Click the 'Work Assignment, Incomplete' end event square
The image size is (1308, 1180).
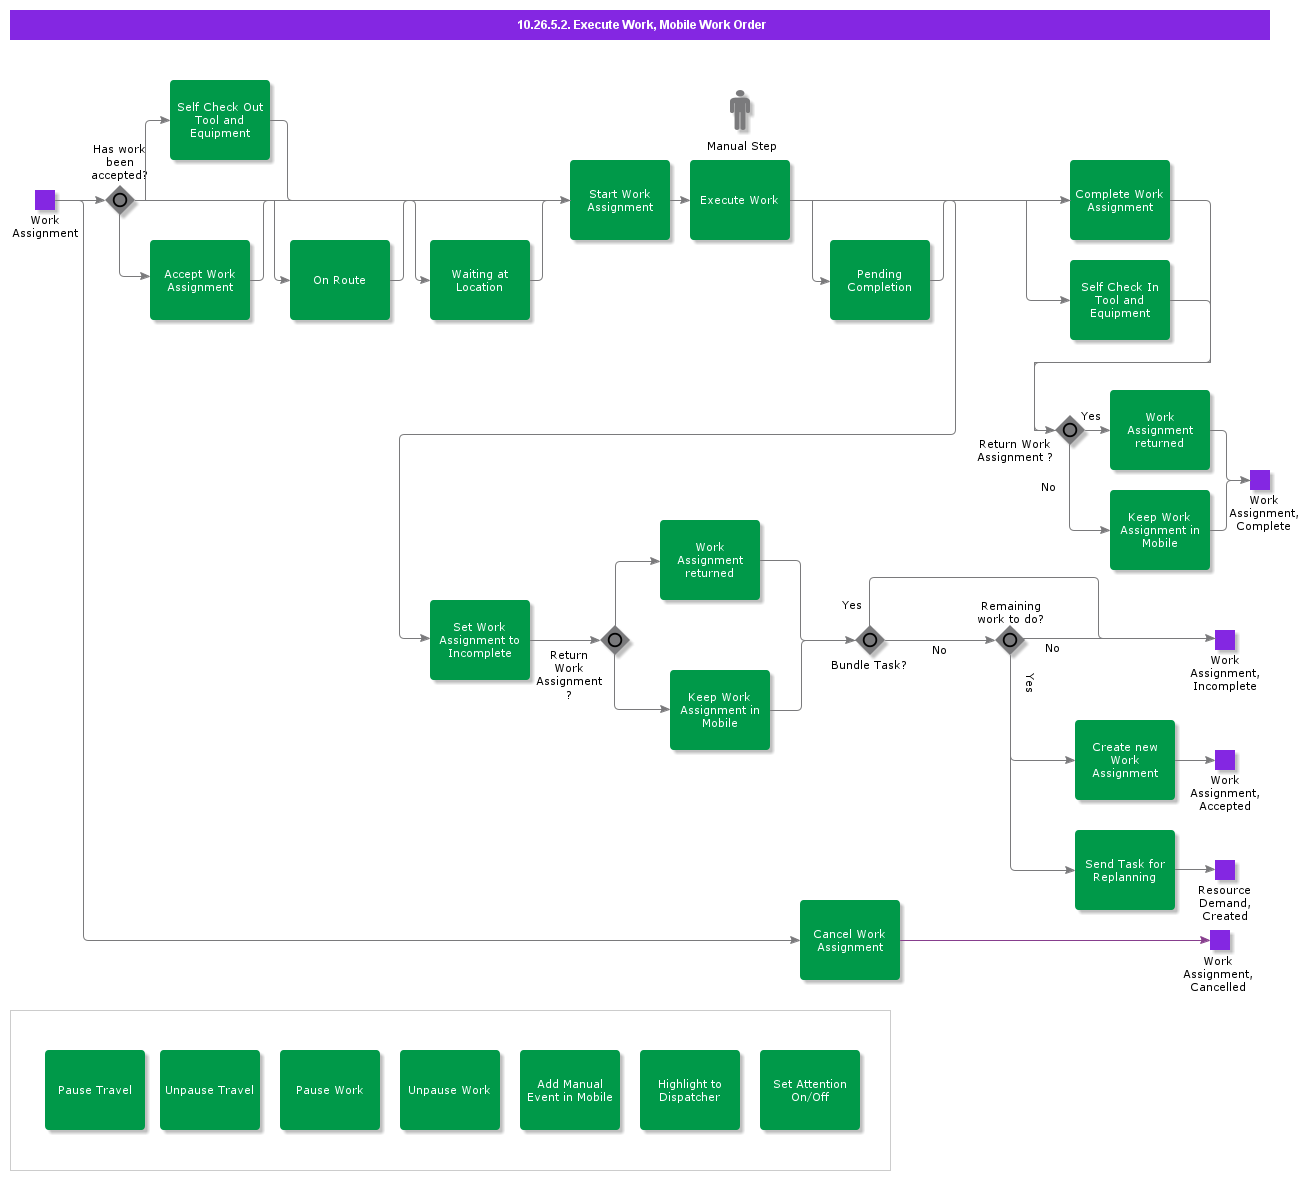[1225, 640]
